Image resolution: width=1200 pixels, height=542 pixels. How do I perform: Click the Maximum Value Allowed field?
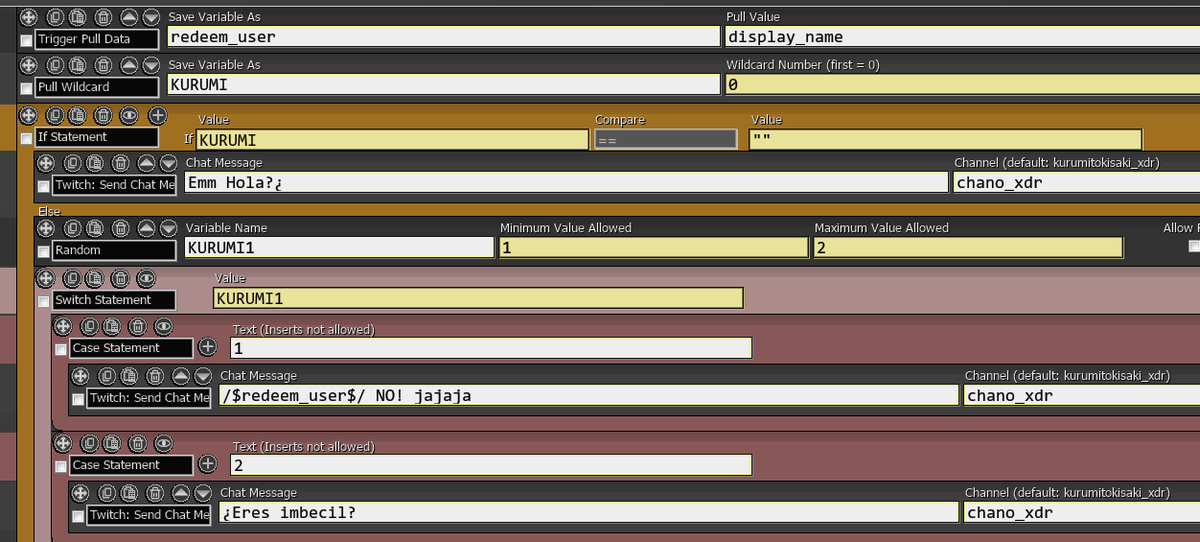click(968, 247)
